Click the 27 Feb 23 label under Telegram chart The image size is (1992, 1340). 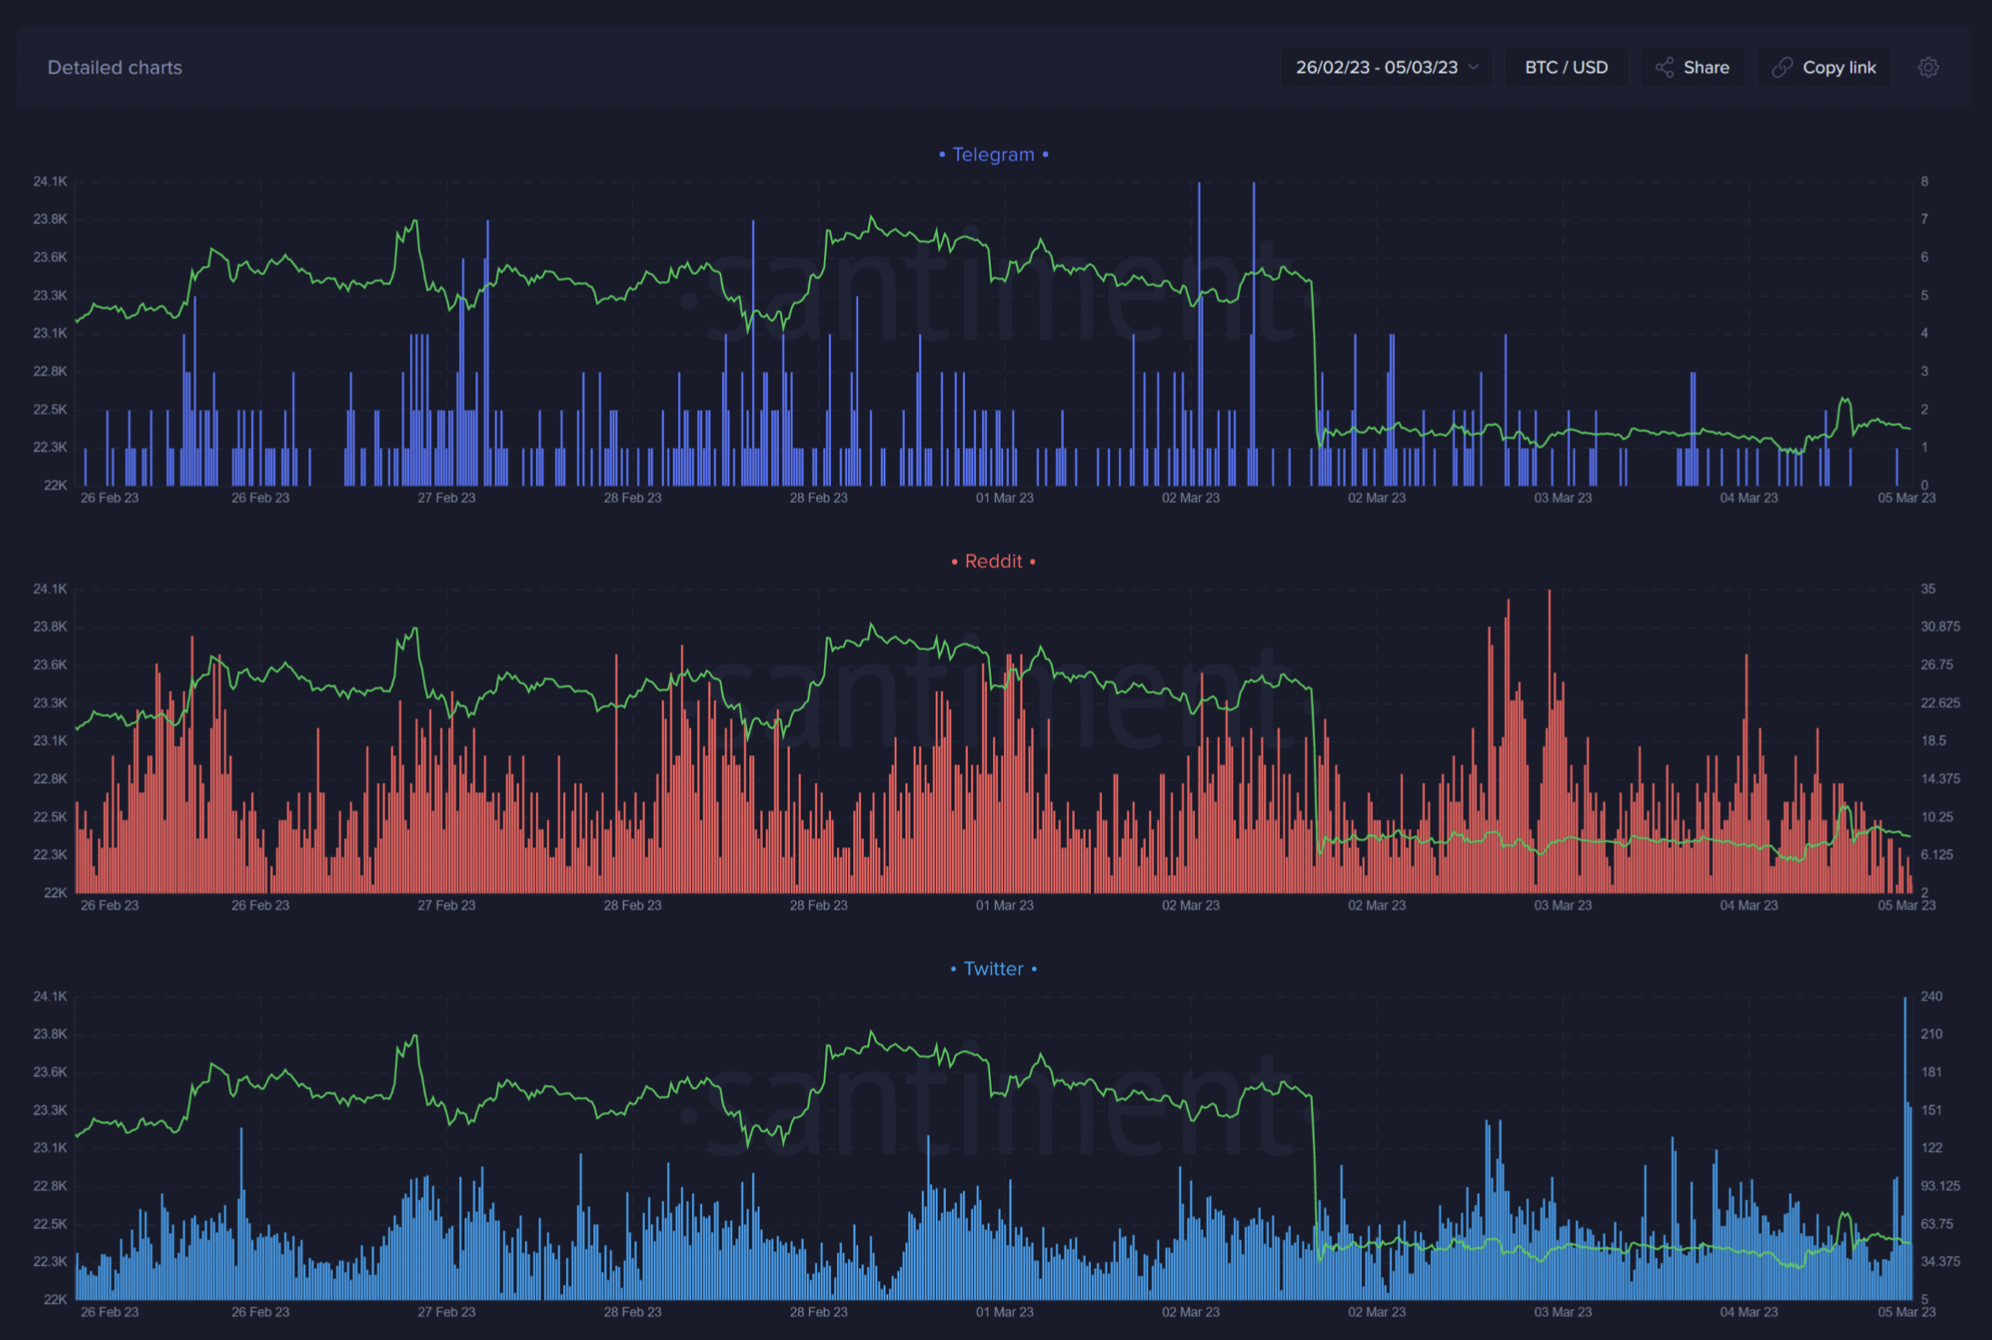[x=447, y=497]
